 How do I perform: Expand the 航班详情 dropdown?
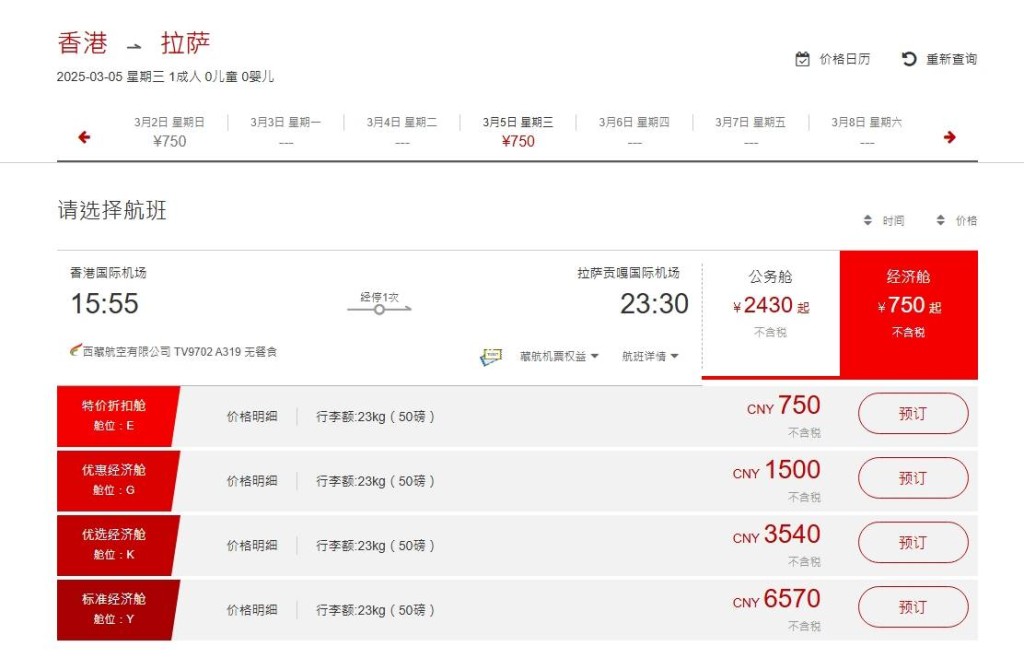point(650,356)
